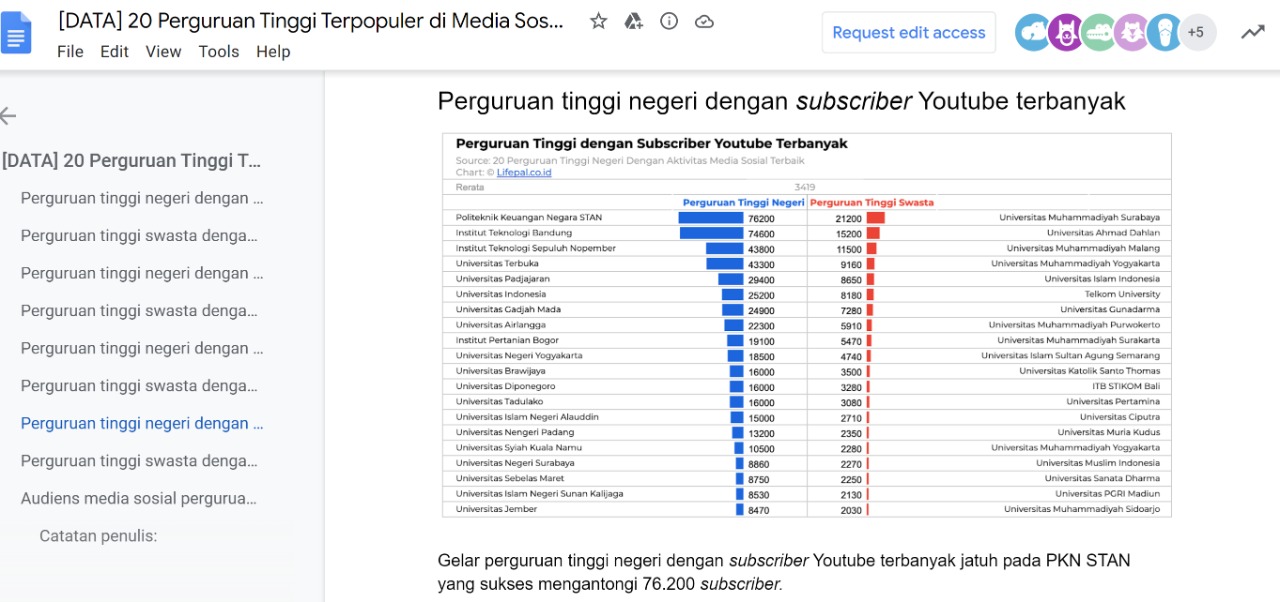
Task: Jump to Catatan penulis in the outline
Action: pos(97,535)
